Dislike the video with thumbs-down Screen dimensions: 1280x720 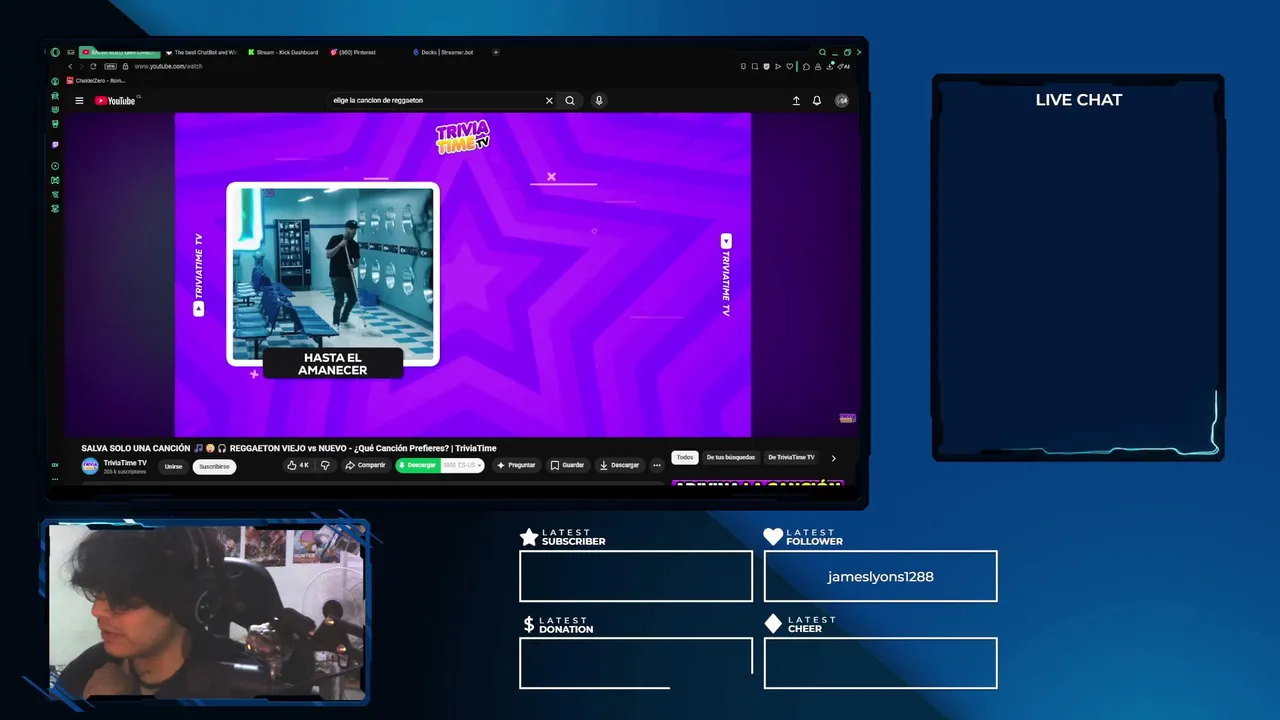pyautogui.click(x=325, y=465)
